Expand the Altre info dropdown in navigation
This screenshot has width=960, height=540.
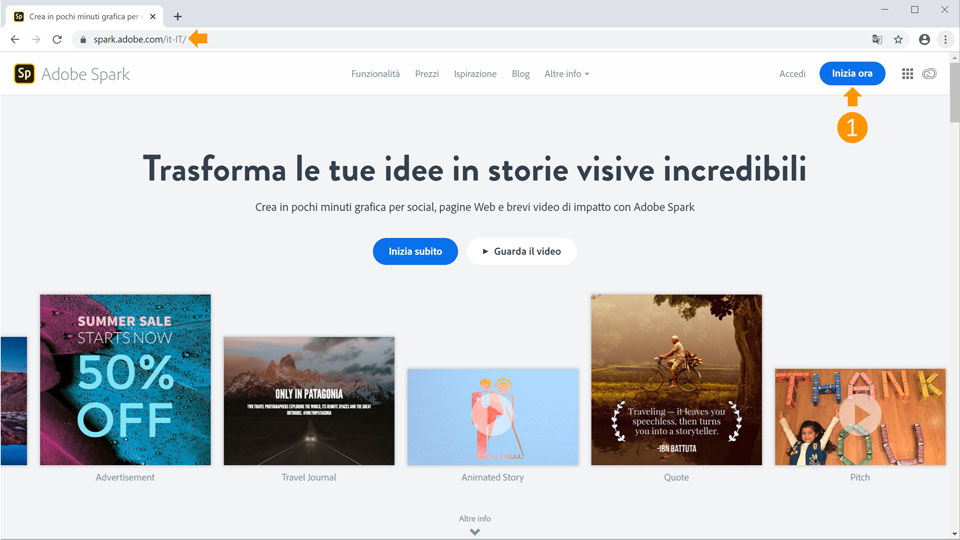click(x=566, y=74)
